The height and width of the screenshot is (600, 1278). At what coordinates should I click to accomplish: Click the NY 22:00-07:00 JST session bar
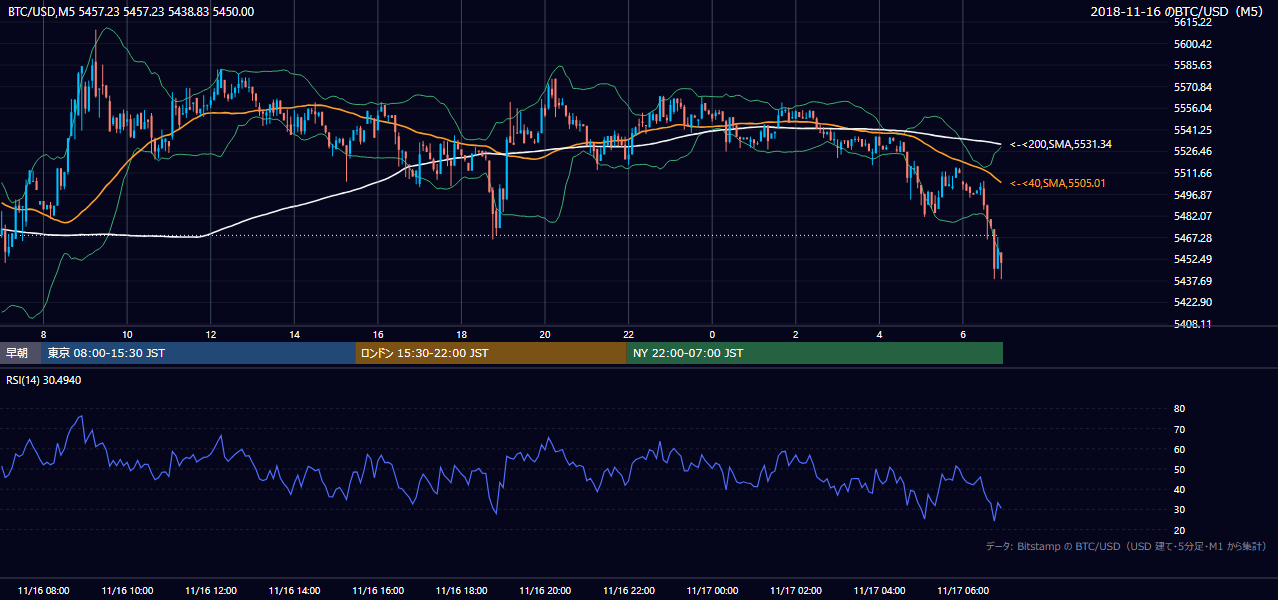pyautogui.click(x=815, y=353)
